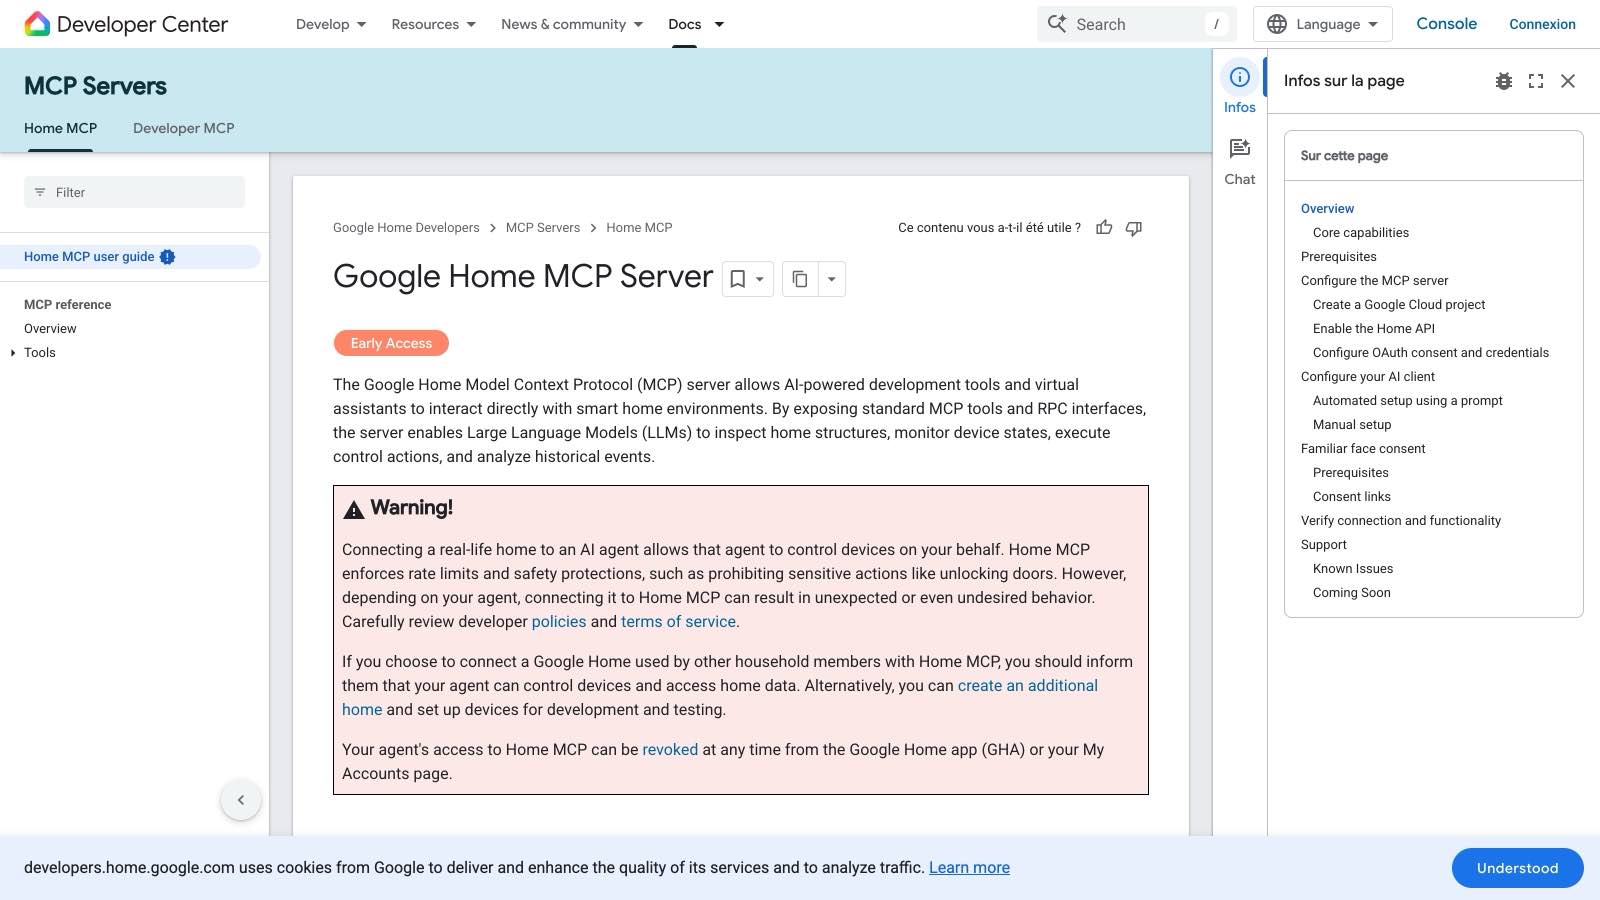Jump to Overview in page contents

click(1327, 209)
